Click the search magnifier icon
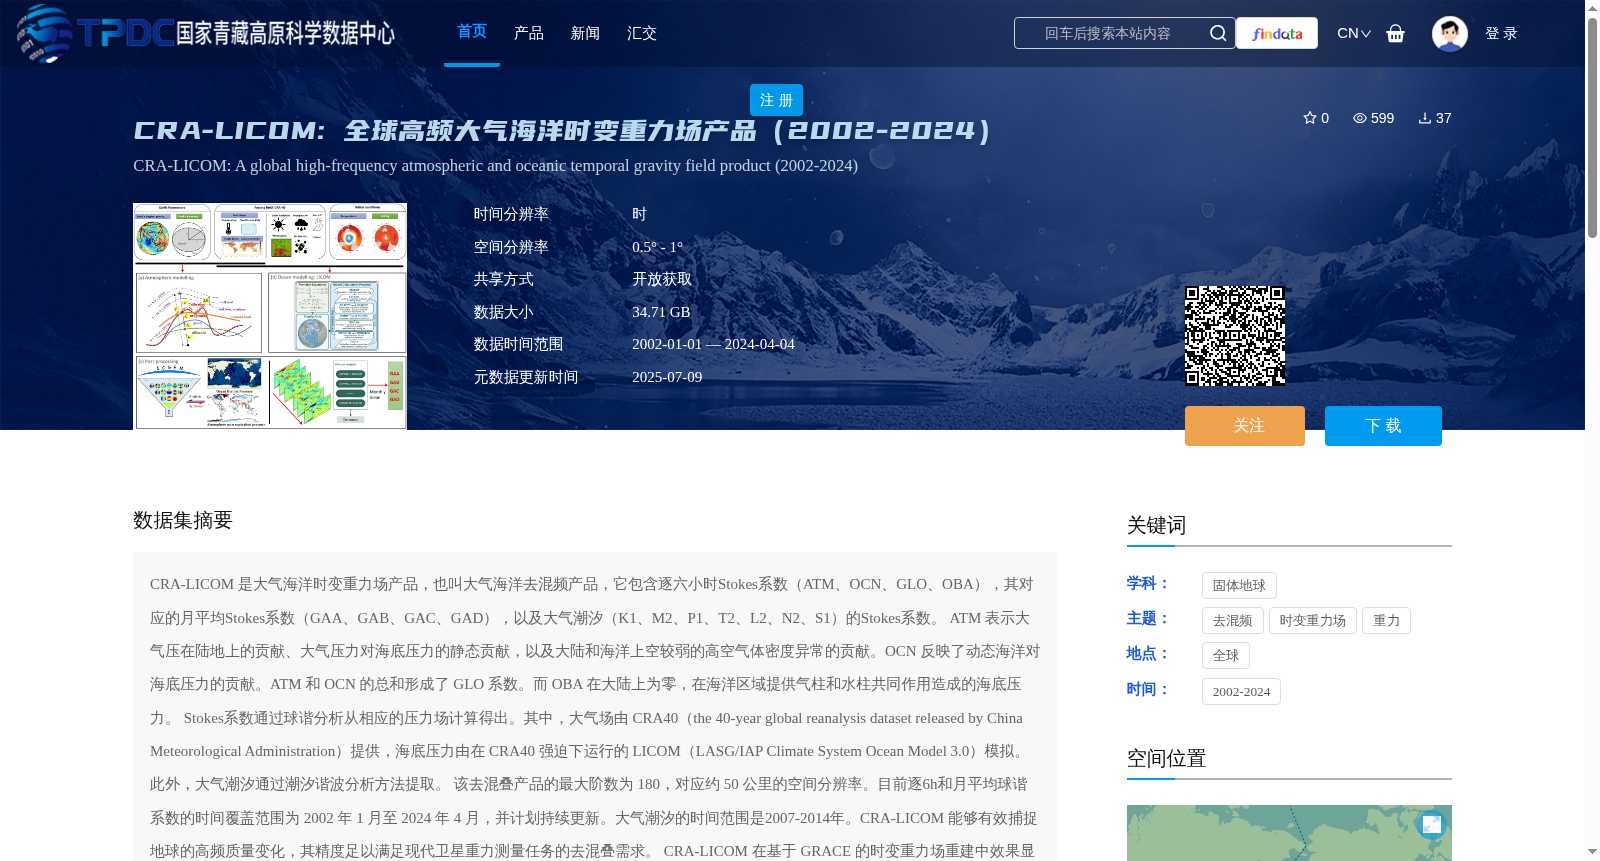This screenshot has width=1600, height=861. tap(1218, 33)
